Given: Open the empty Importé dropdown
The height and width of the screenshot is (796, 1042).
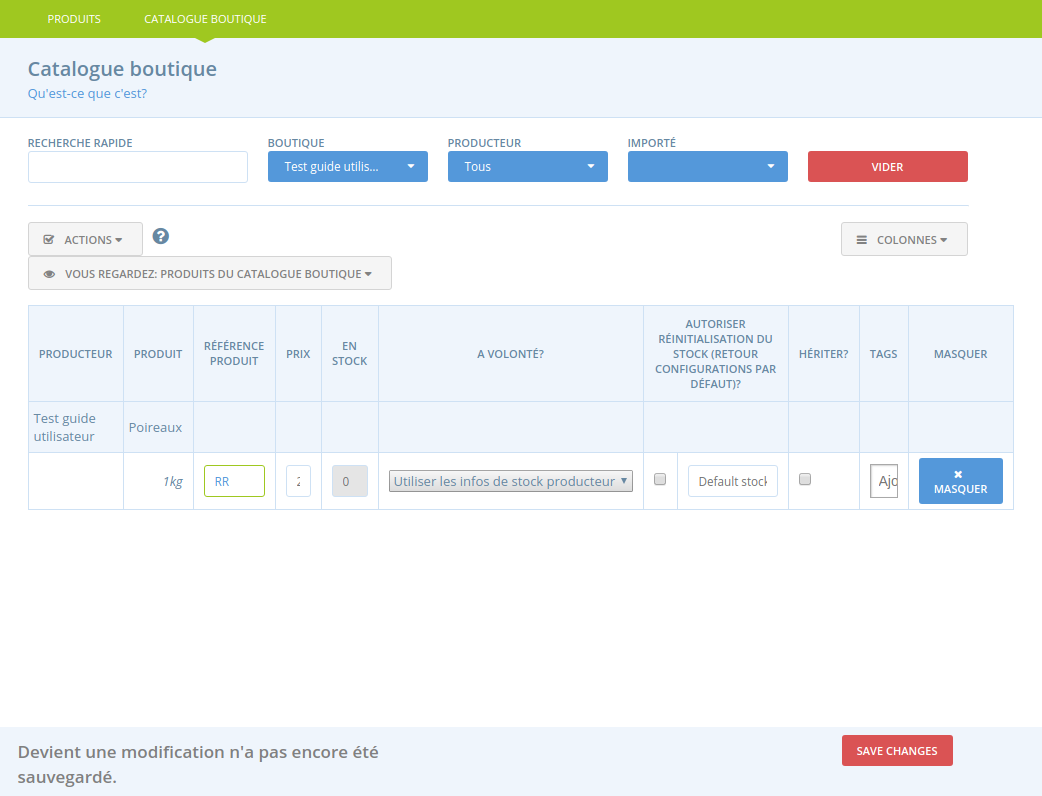Looking at the screenshot, I should 708,166.
